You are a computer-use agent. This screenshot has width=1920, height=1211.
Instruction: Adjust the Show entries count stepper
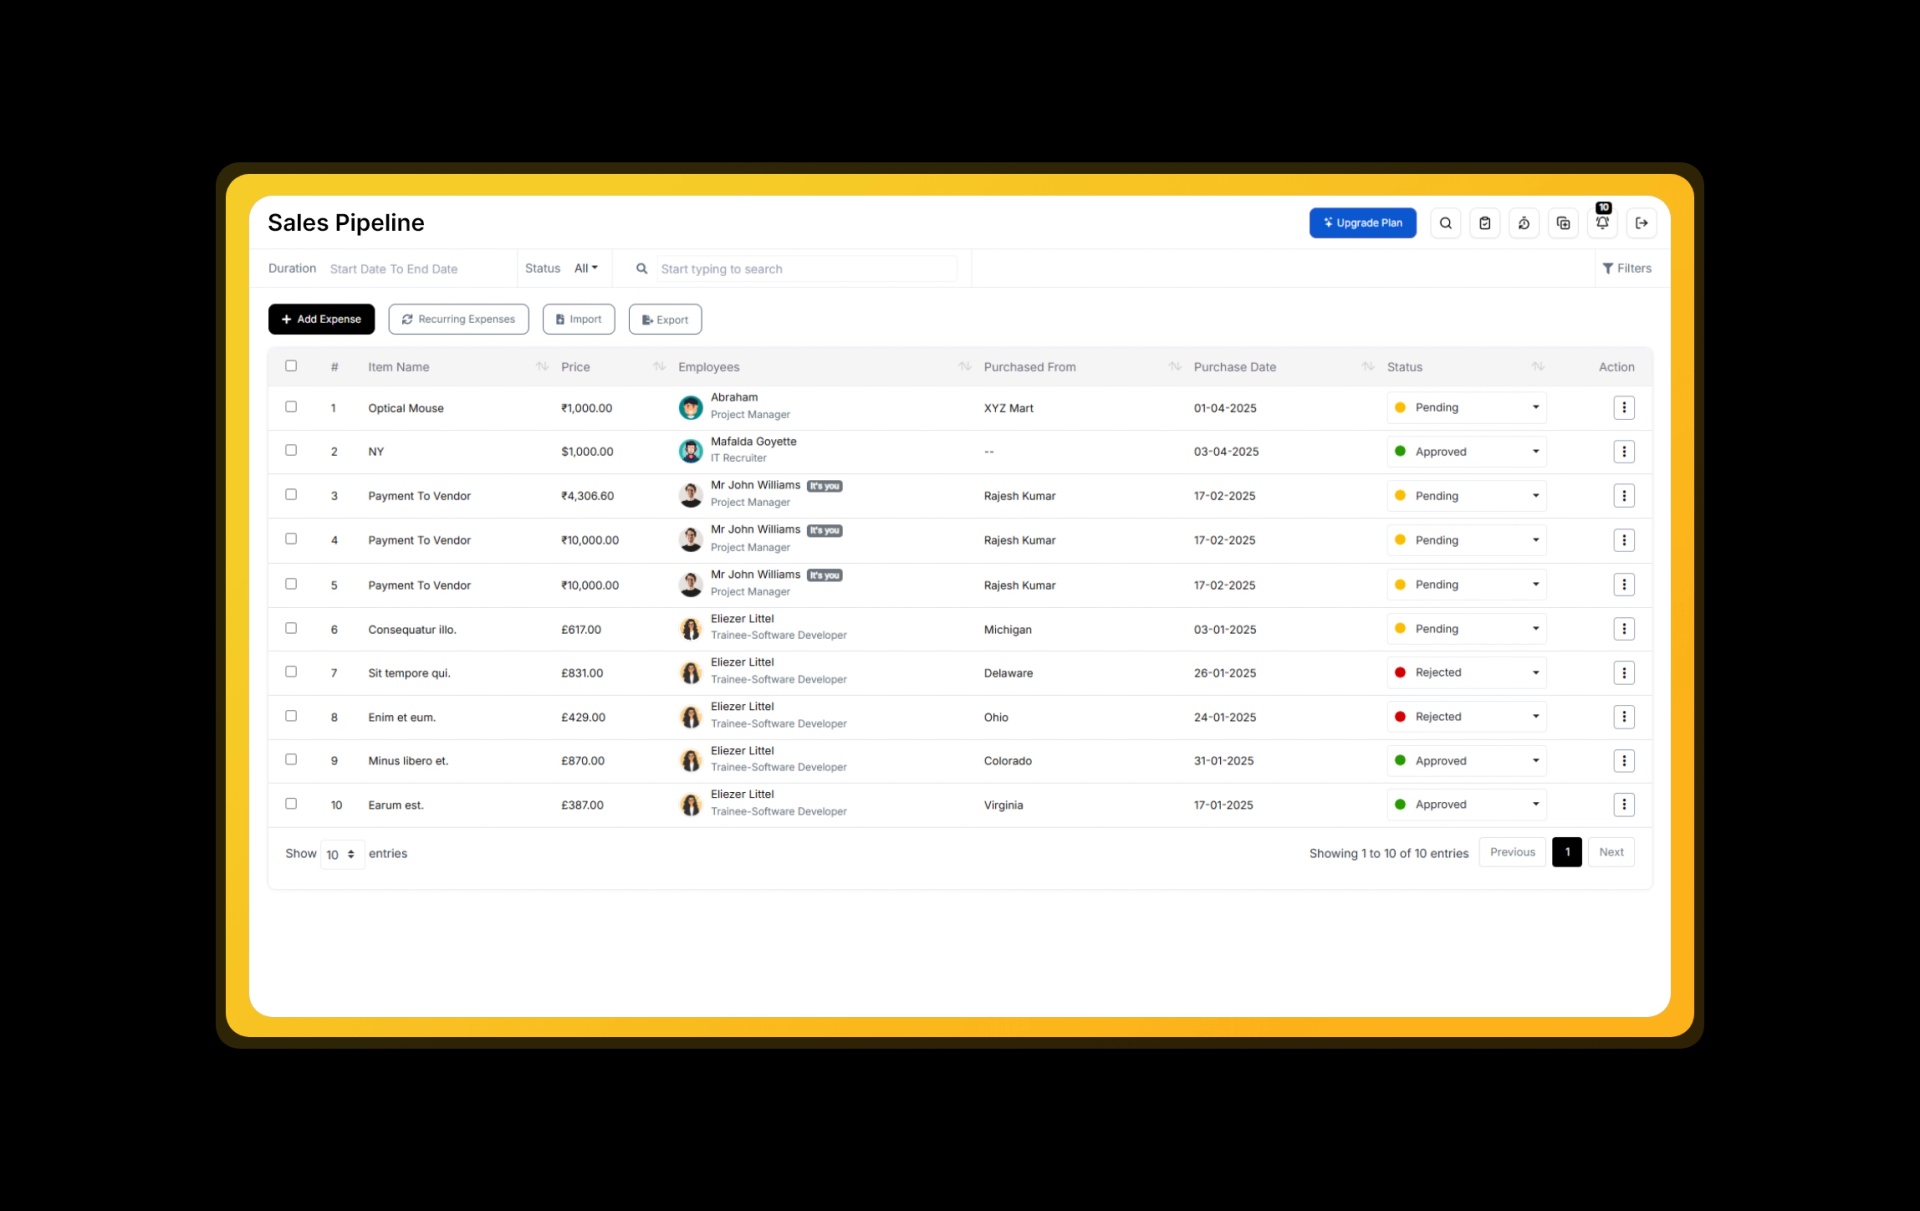pyautogui.click(x=342, y=854)
